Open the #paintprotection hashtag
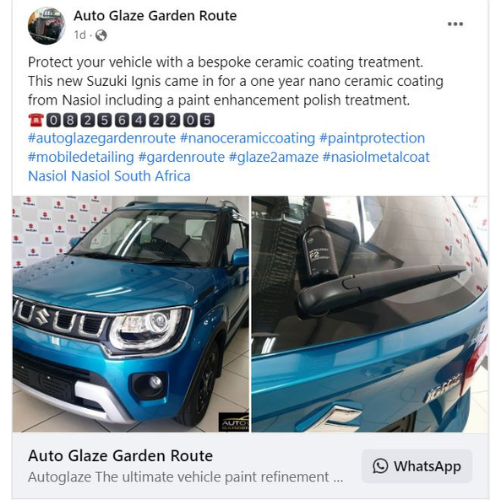This screenshot has width=500, height=500. point(372,139)
